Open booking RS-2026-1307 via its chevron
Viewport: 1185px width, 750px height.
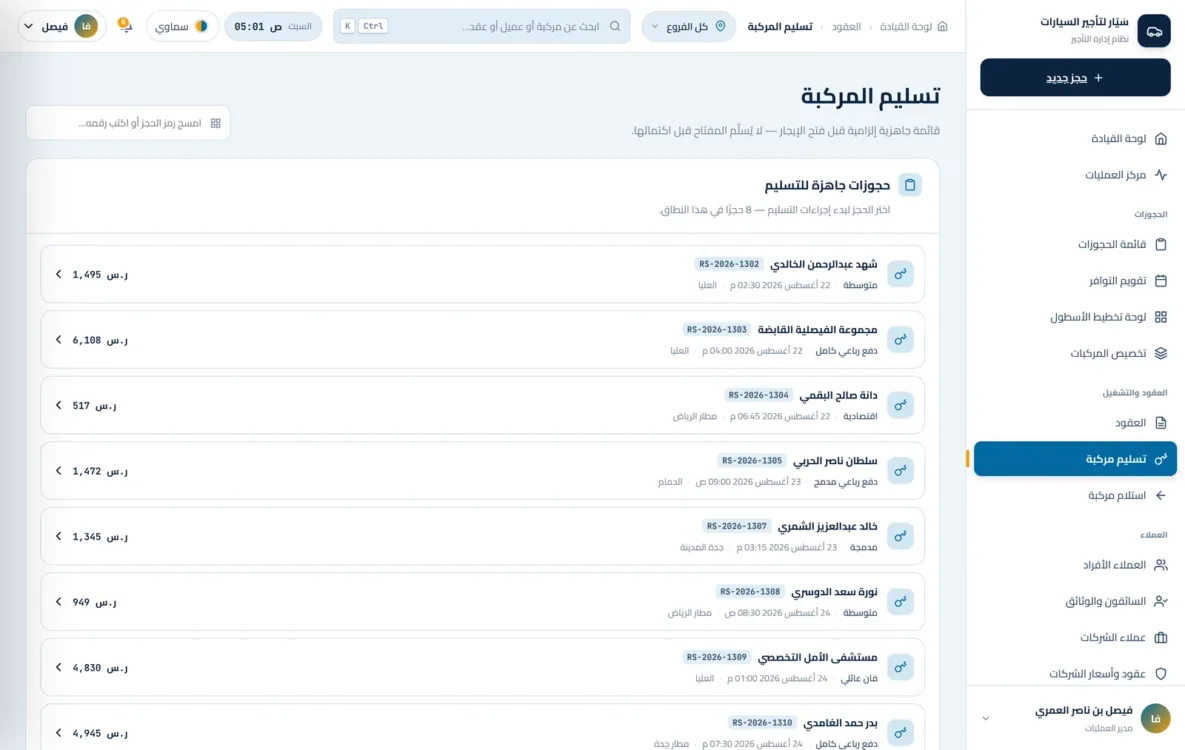pyautogui.click(x=58, y=536)
